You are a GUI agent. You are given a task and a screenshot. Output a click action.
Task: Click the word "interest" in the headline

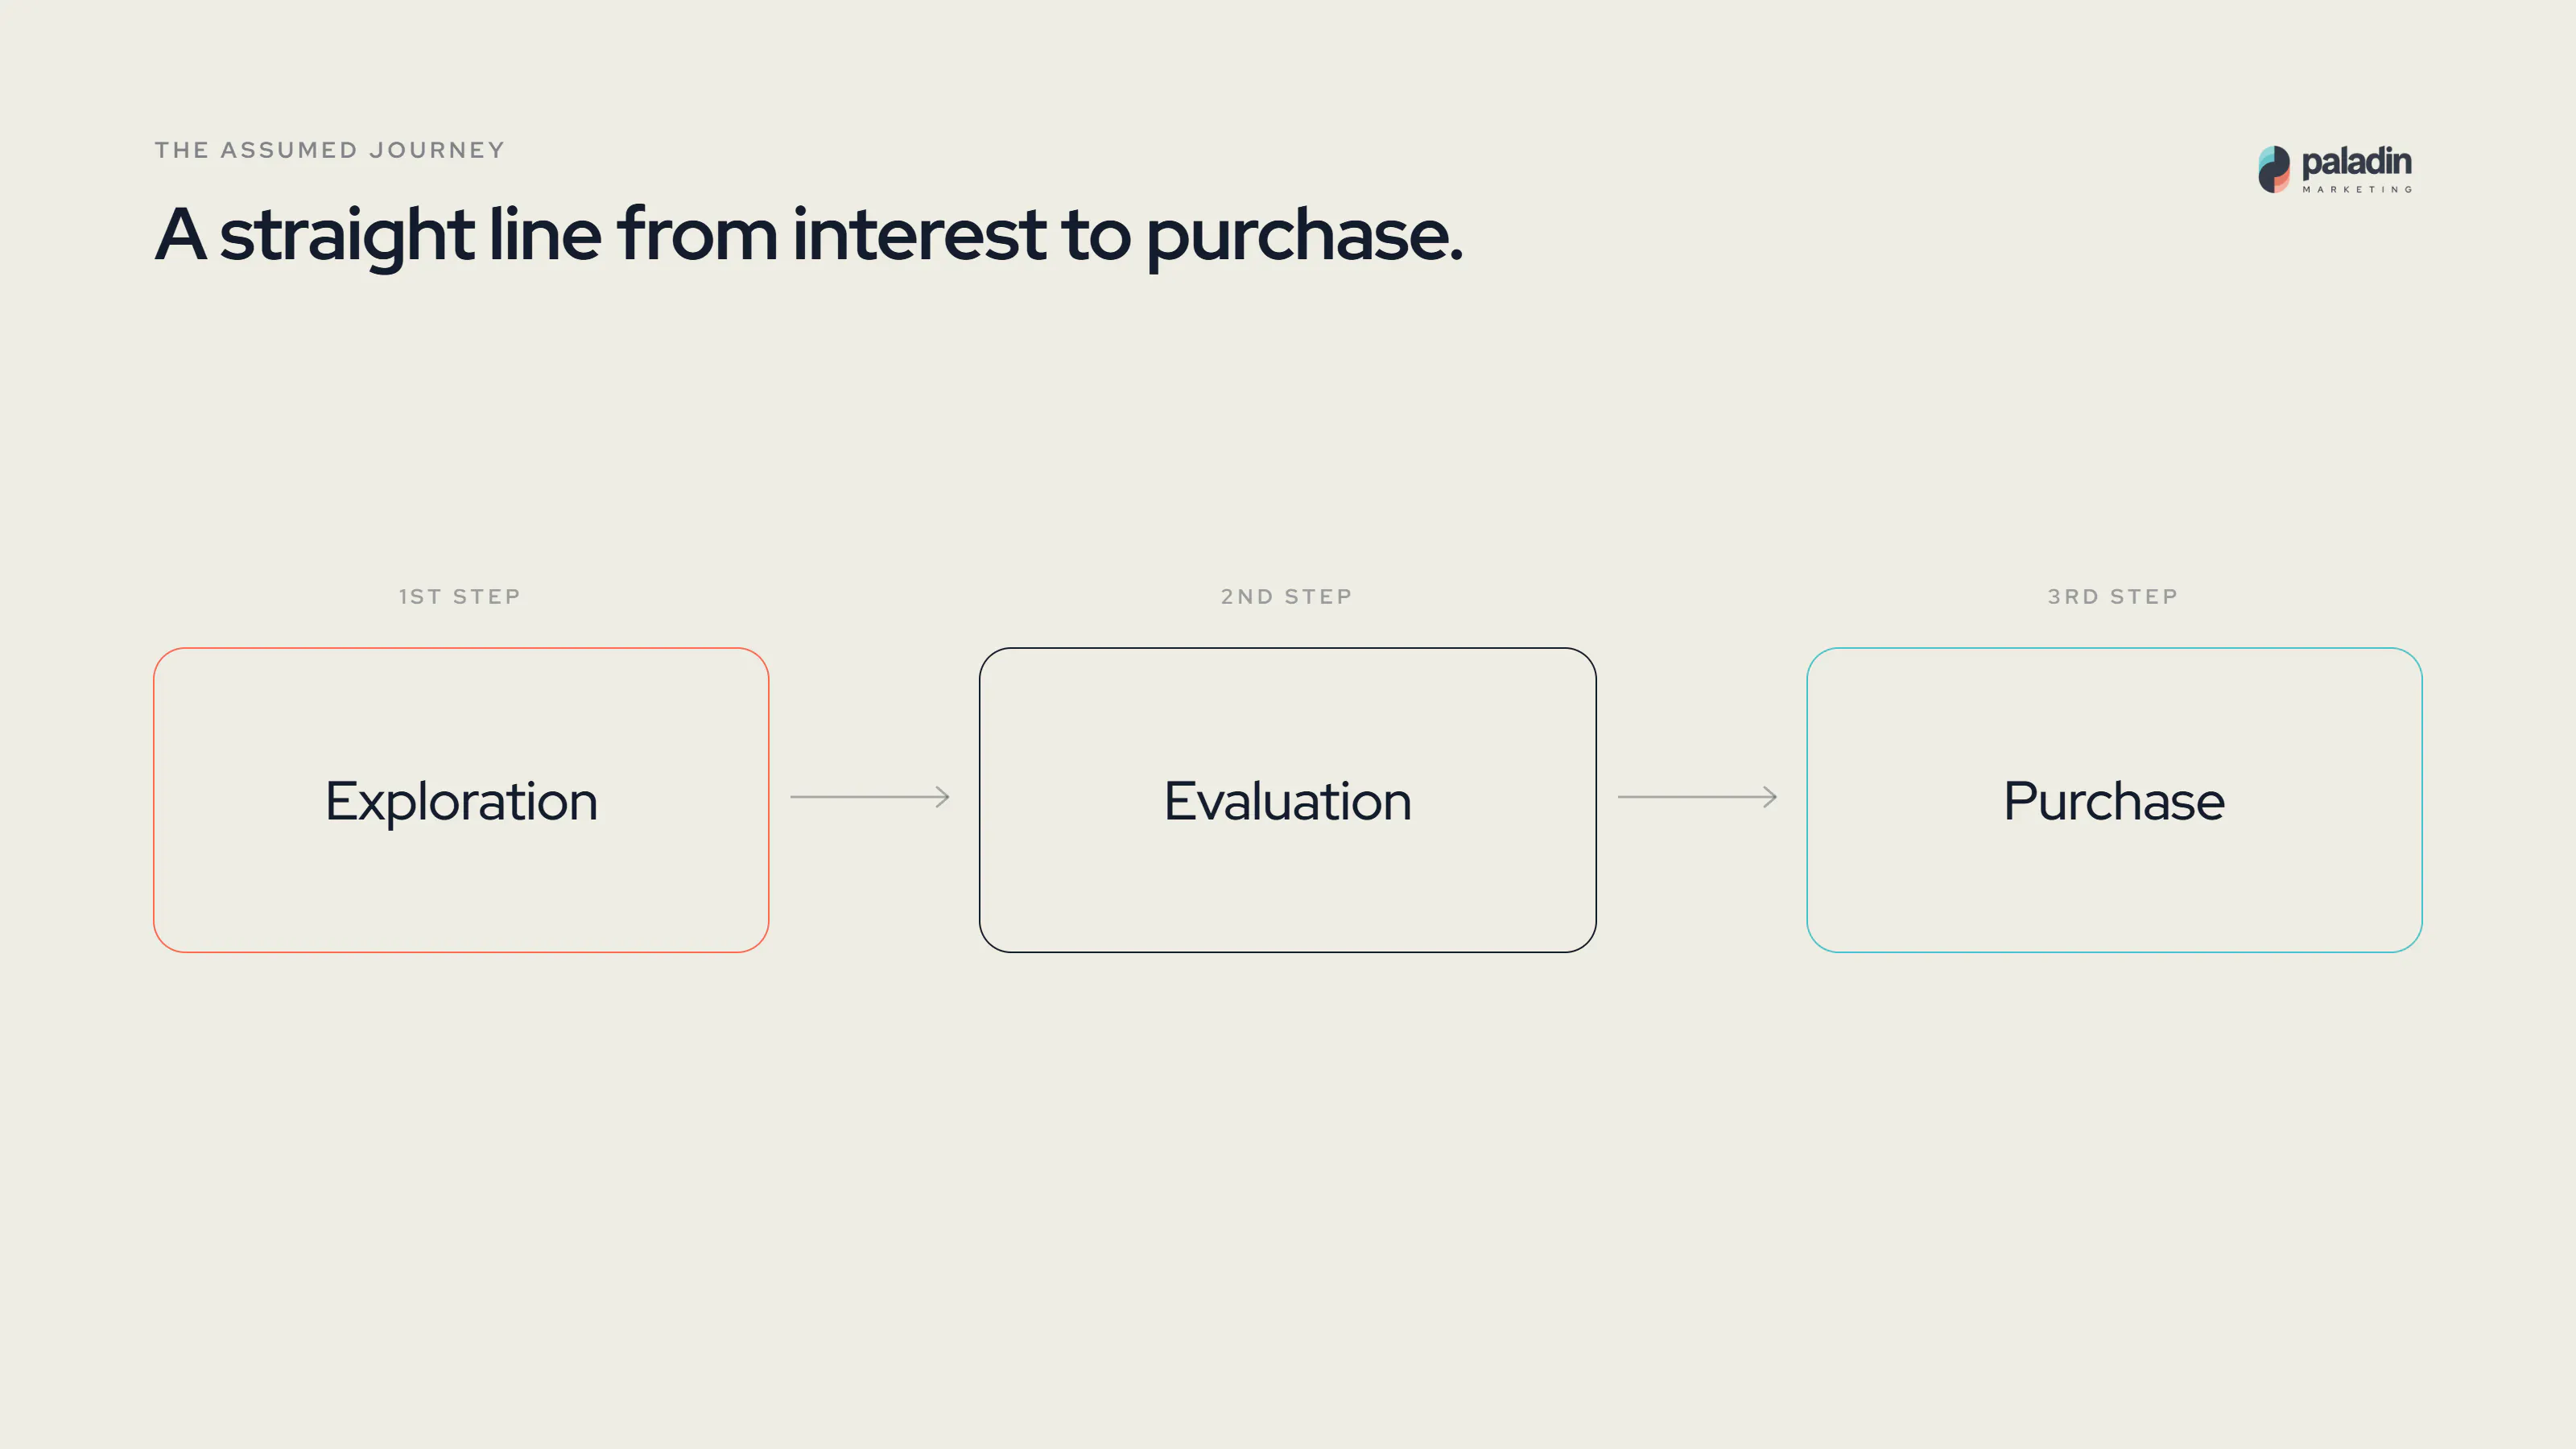click(x=919, y=235)
